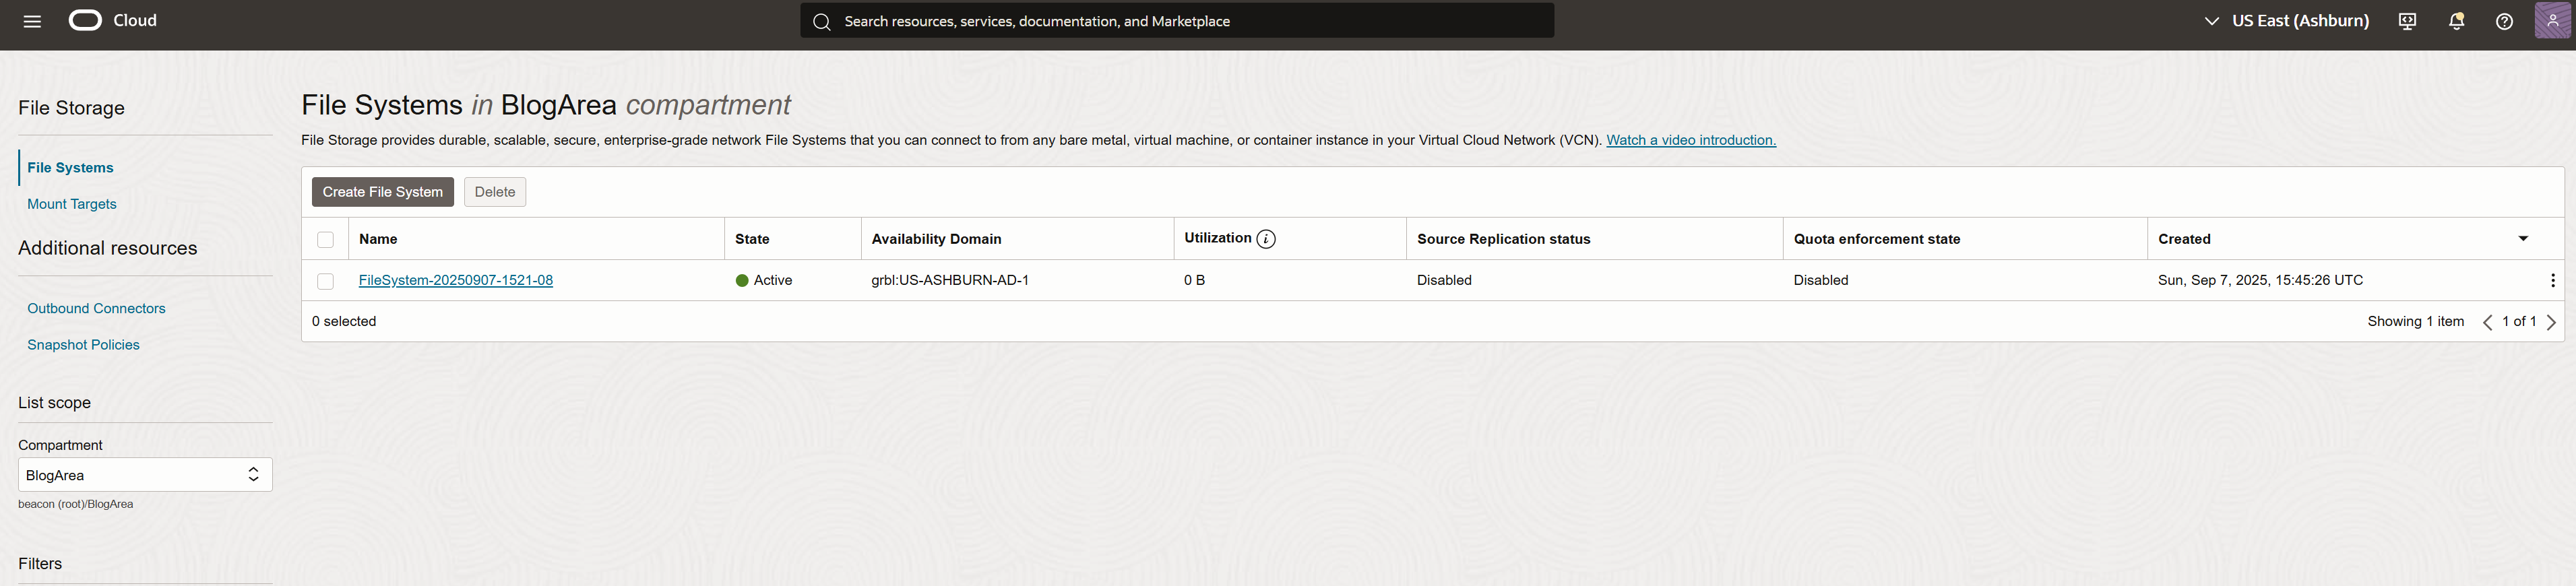Screen dimensions: 2576x586
Task: Open the announcements bell icon
Action: [x=2456, y=21]
